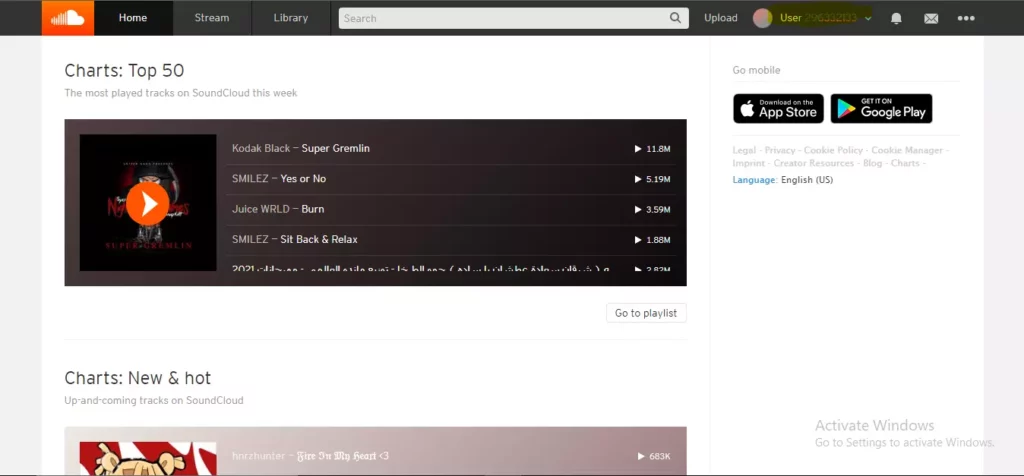Click the User name in the header
This screenshot has height=476, width=1024.
point(818,18)
